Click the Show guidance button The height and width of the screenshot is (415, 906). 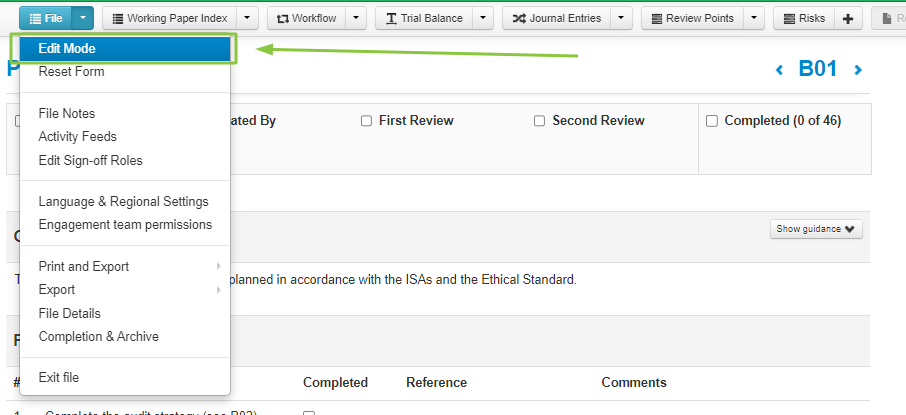pos(816,229)
